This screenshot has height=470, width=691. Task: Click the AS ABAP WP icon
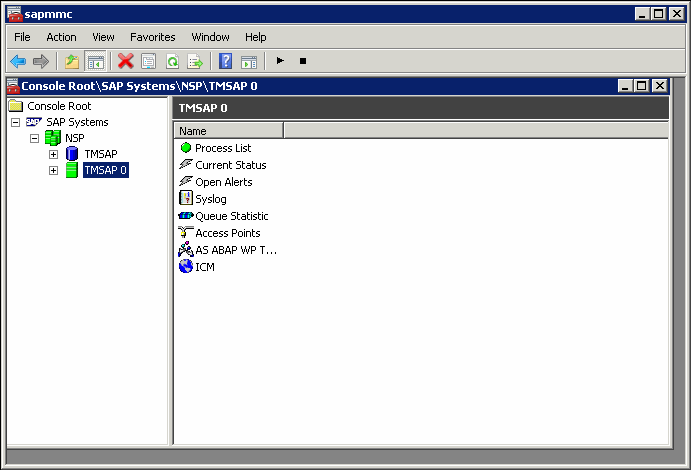(x=186, y=249)
